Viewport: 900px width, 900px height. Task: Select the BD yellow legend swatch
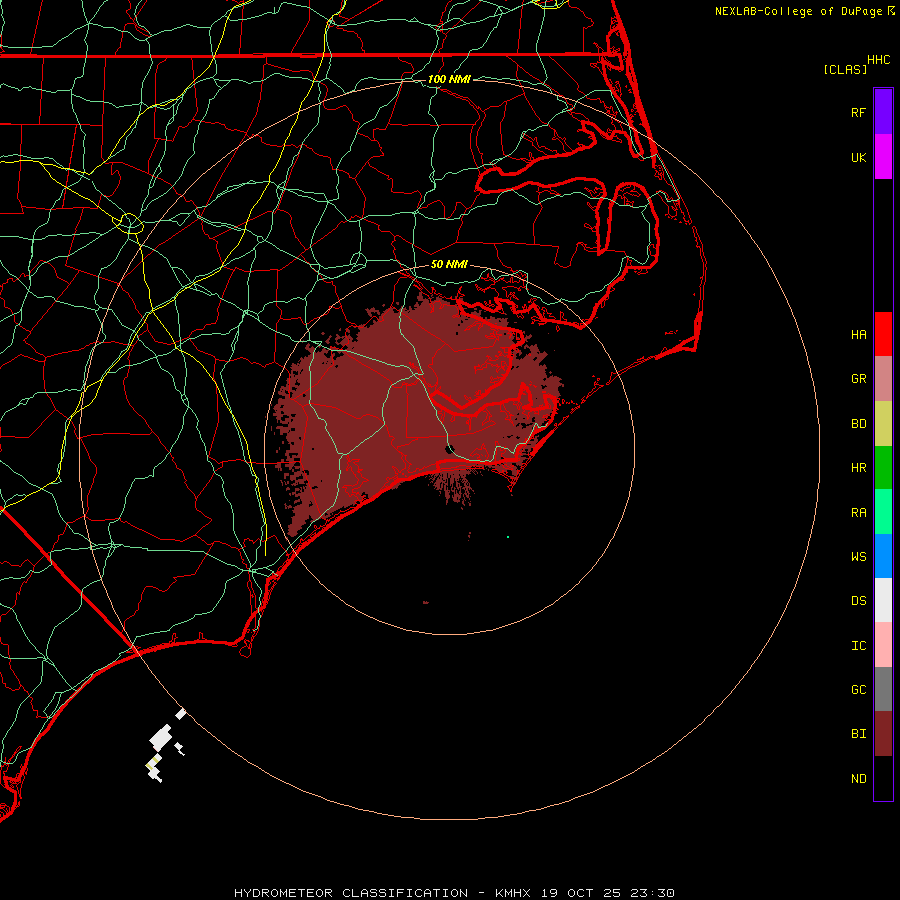click(883, 424)
